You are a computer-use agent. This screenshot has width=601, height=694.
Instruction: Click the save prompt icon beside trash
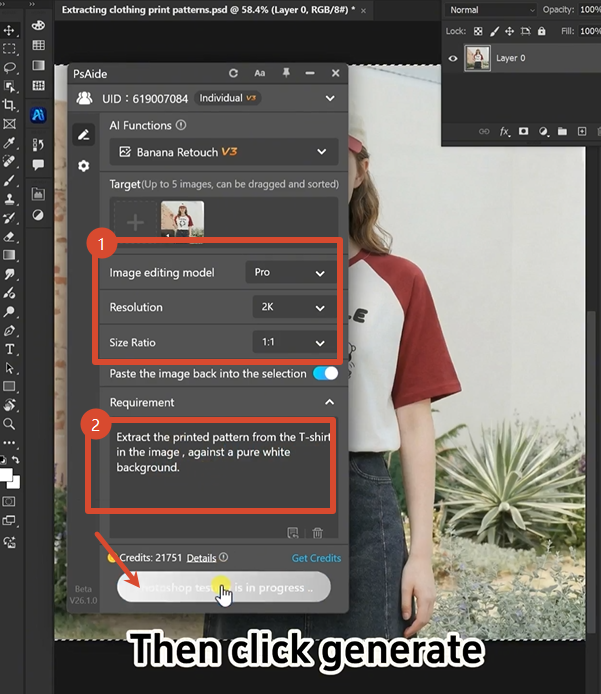[x=293, y=532]
